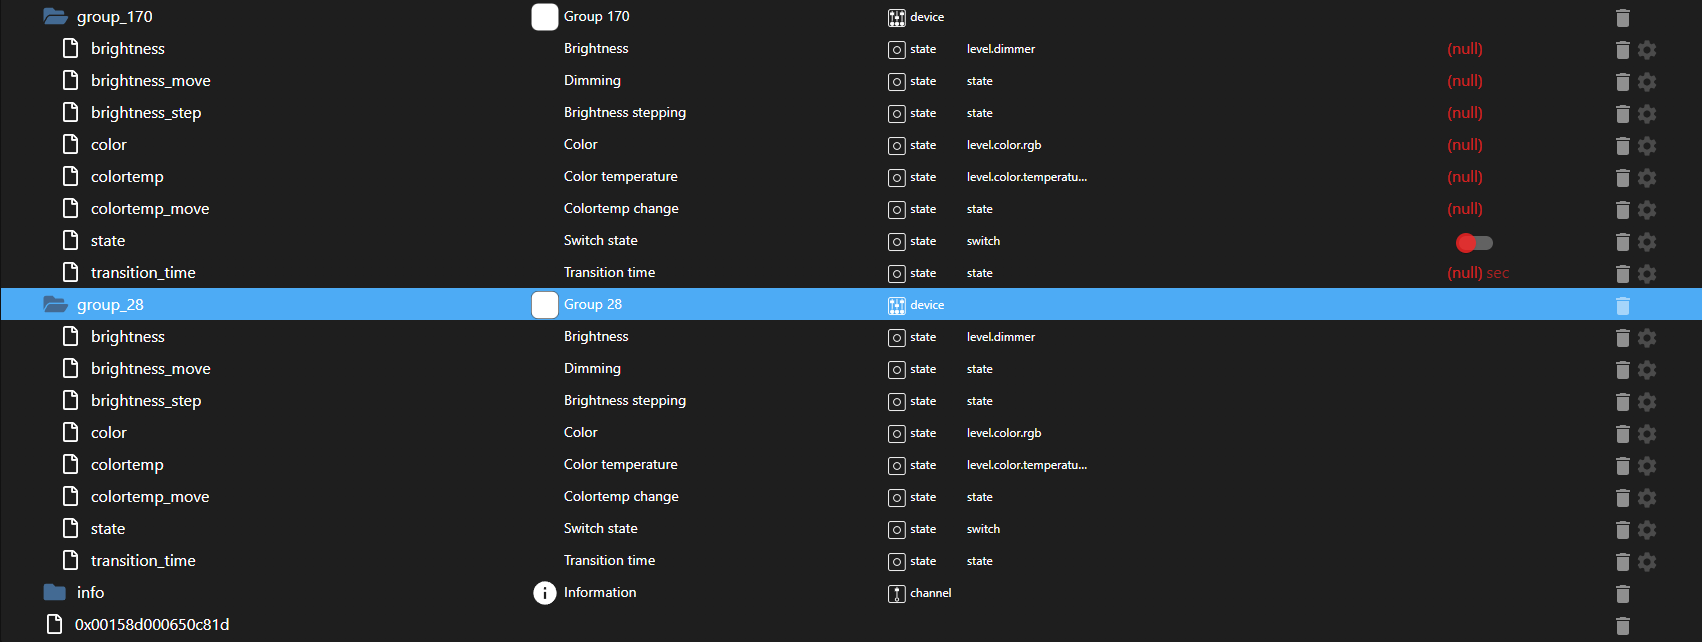1702x642 pixels.
Task: Delete group_28 transition_time state
Action: coord(1622,561)
